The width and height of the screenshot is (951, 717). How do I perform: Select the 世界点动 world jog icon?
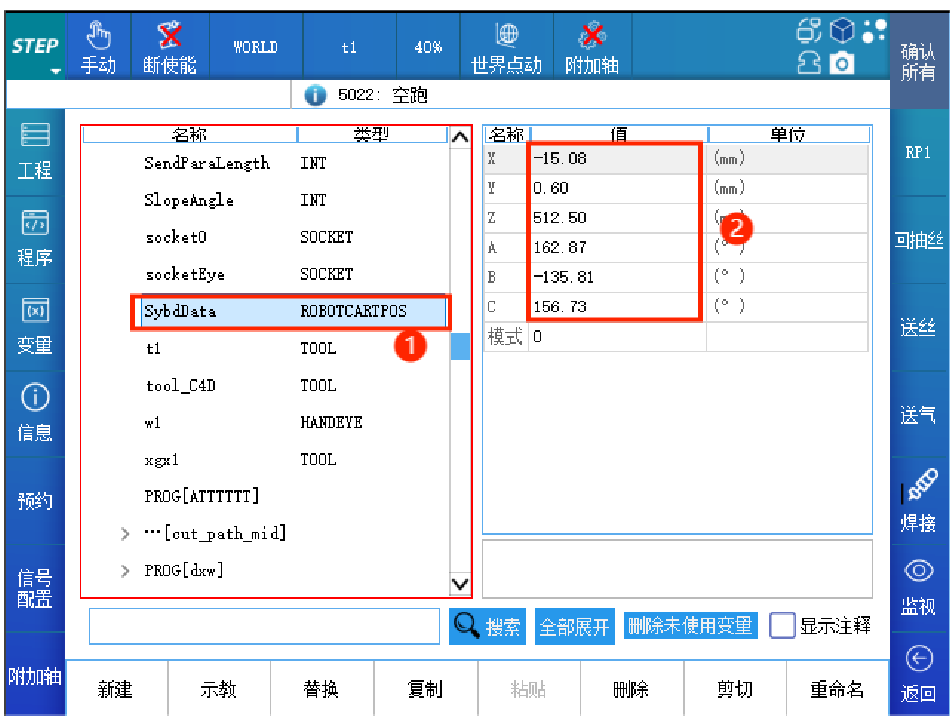pos(506,36)
